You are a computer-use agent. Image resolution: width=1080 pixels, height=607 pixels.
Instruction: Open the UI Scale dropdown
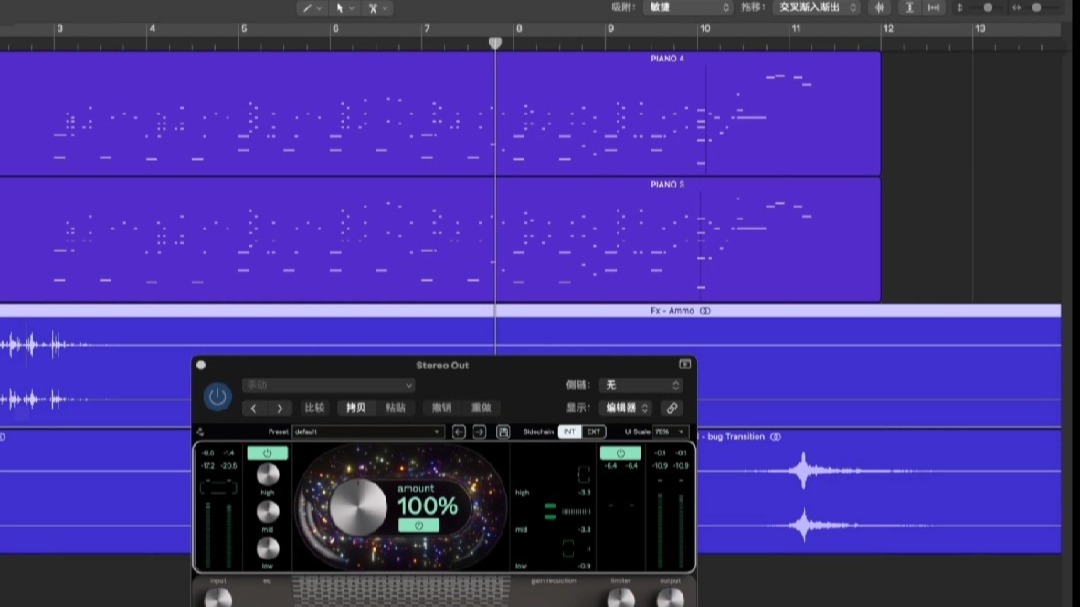(x=669, y=432)
